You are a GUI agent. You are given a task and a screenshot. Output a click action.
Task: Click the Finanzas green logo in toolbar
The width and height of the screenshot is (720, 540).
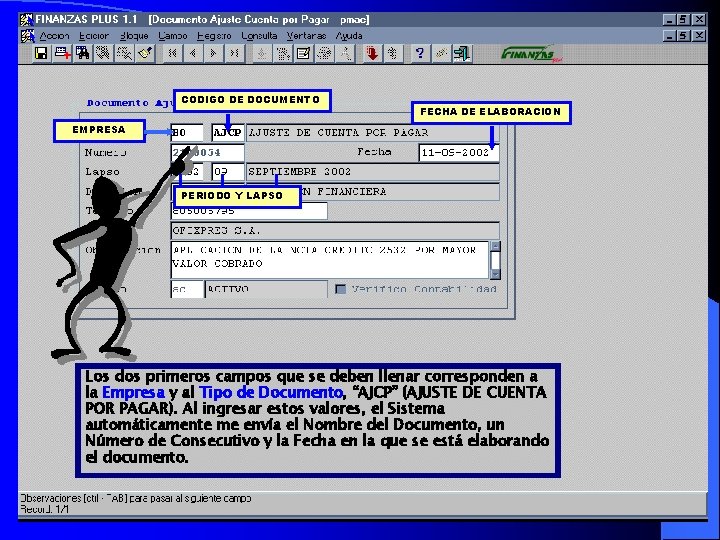point(531,54)
